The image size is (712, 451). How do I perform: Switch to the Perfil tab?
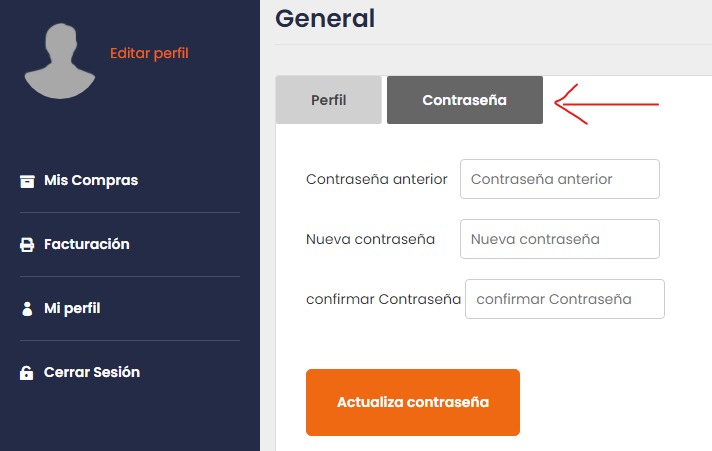pos(328,100)
